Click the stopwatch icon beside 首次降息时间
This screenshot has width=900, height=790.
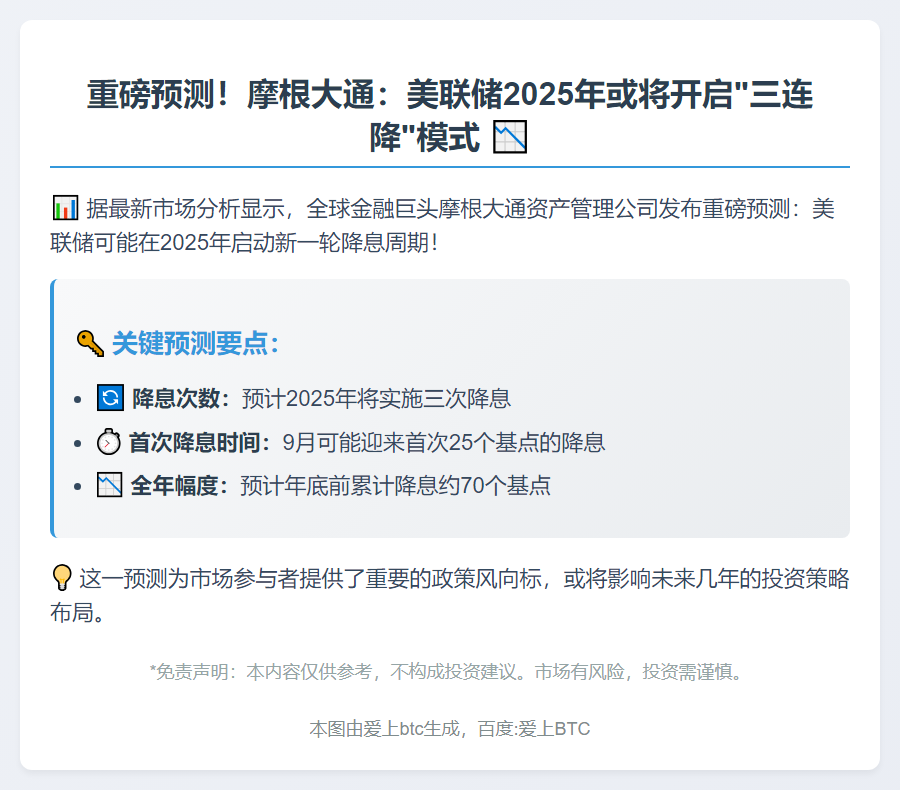pos(108,442)
